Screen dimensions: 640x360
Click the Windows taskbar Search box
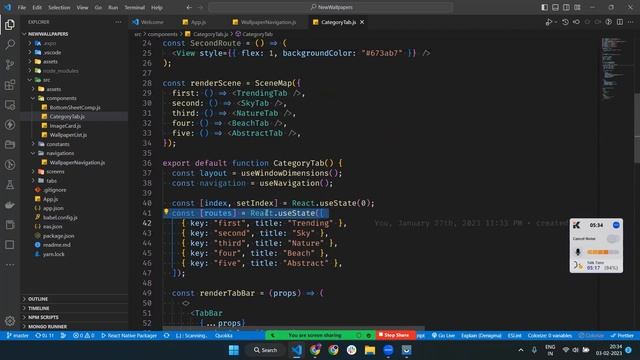pyautogui.click(x=265, y=350)
